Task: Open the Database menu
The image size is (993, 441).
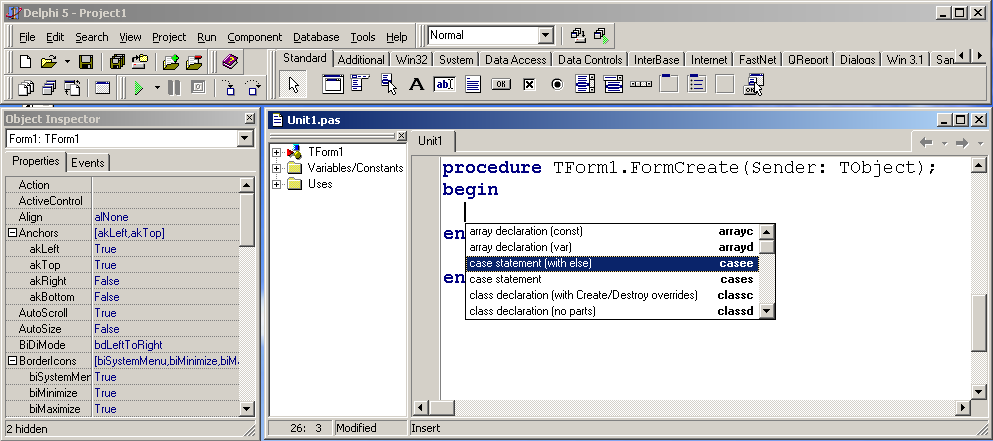Action: (316, 37)
